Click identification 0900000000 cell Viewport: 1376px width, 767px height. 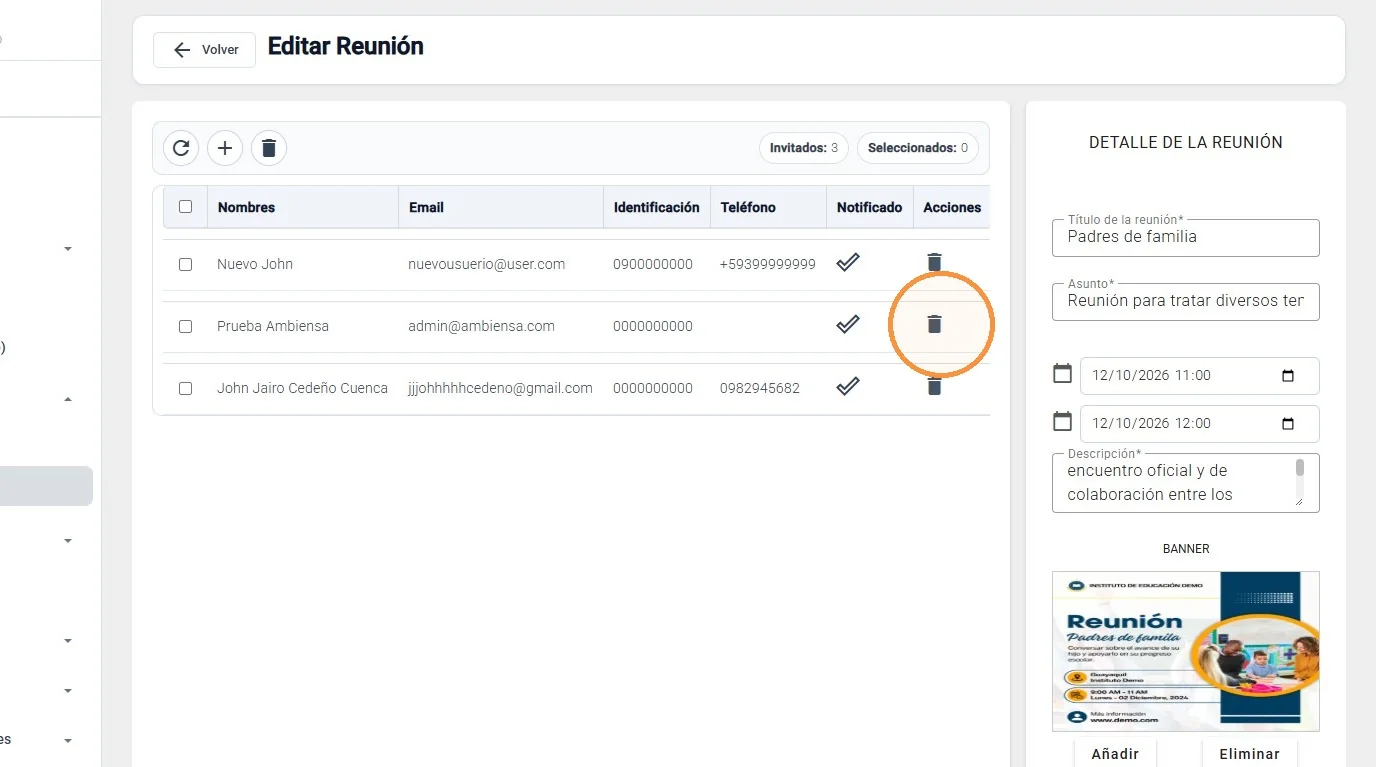[x=653, y=264]
